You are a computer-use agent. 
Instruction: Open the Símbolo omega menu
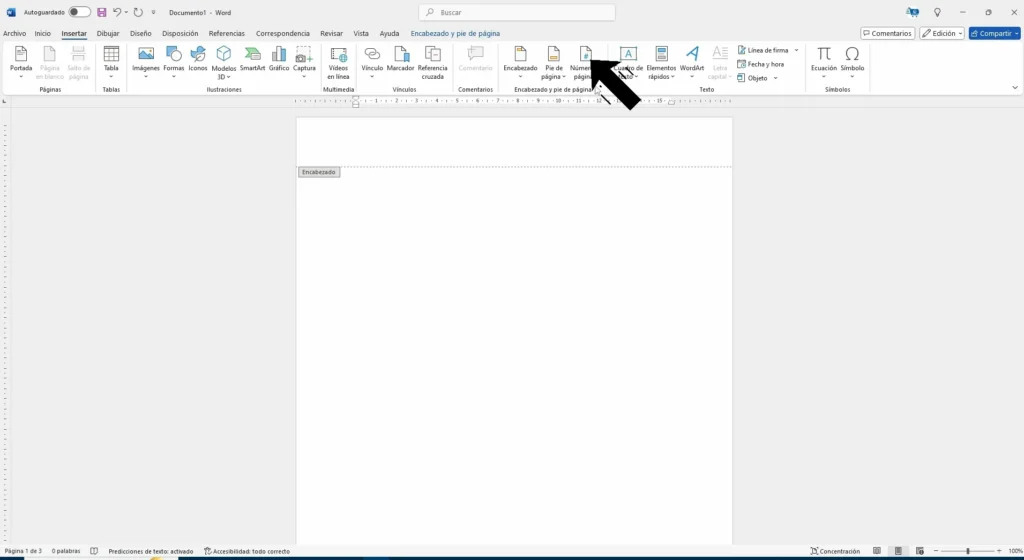pos(852,62)
